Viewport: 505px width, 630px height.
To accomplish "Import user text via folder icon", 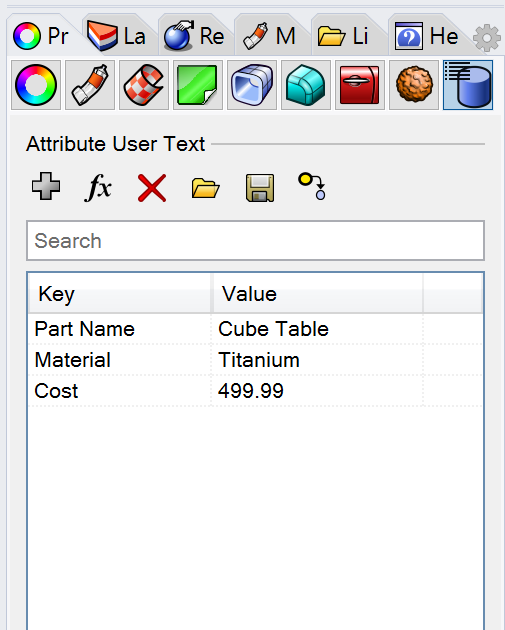I will point(206,188).
